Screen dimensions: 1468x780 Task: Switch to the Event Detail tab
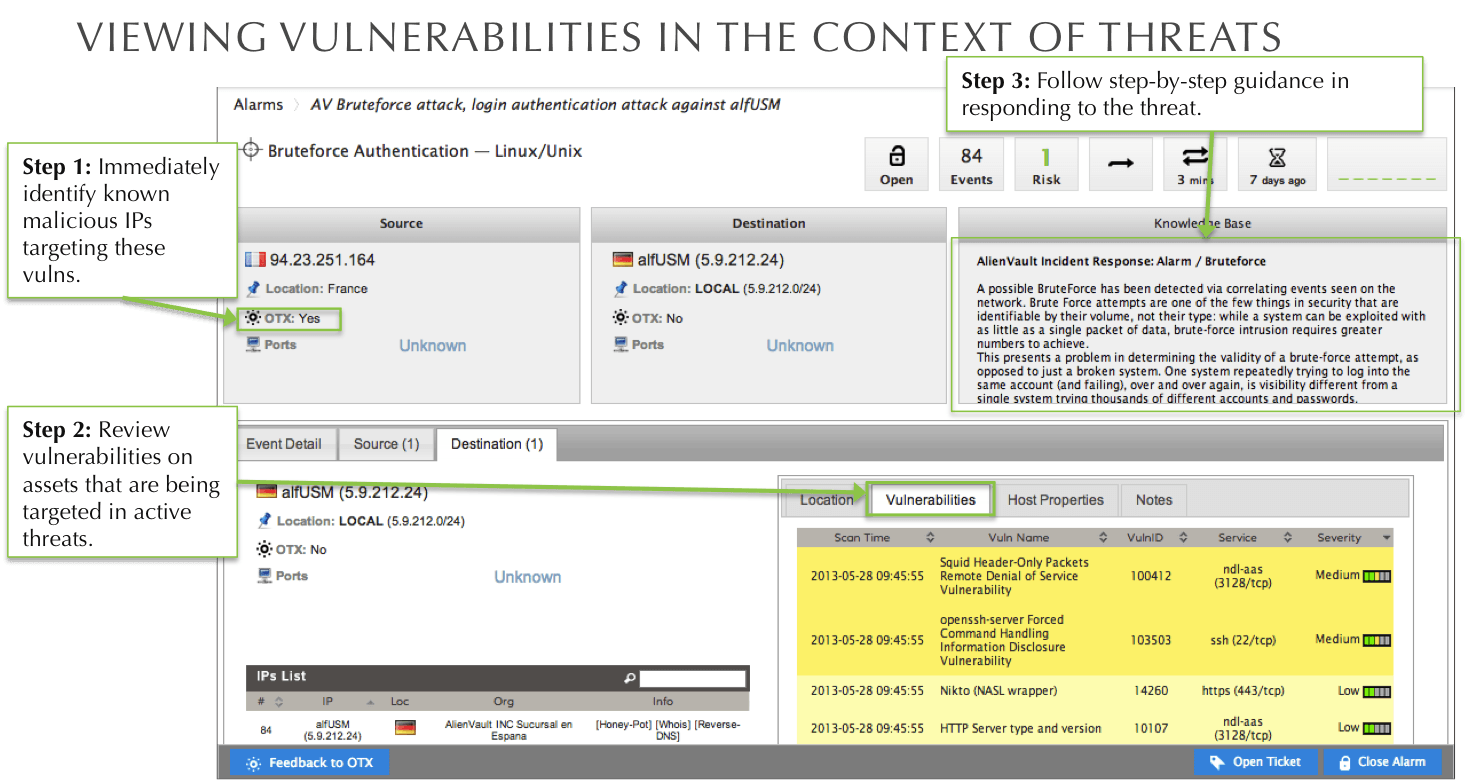(x=284, y=444)
